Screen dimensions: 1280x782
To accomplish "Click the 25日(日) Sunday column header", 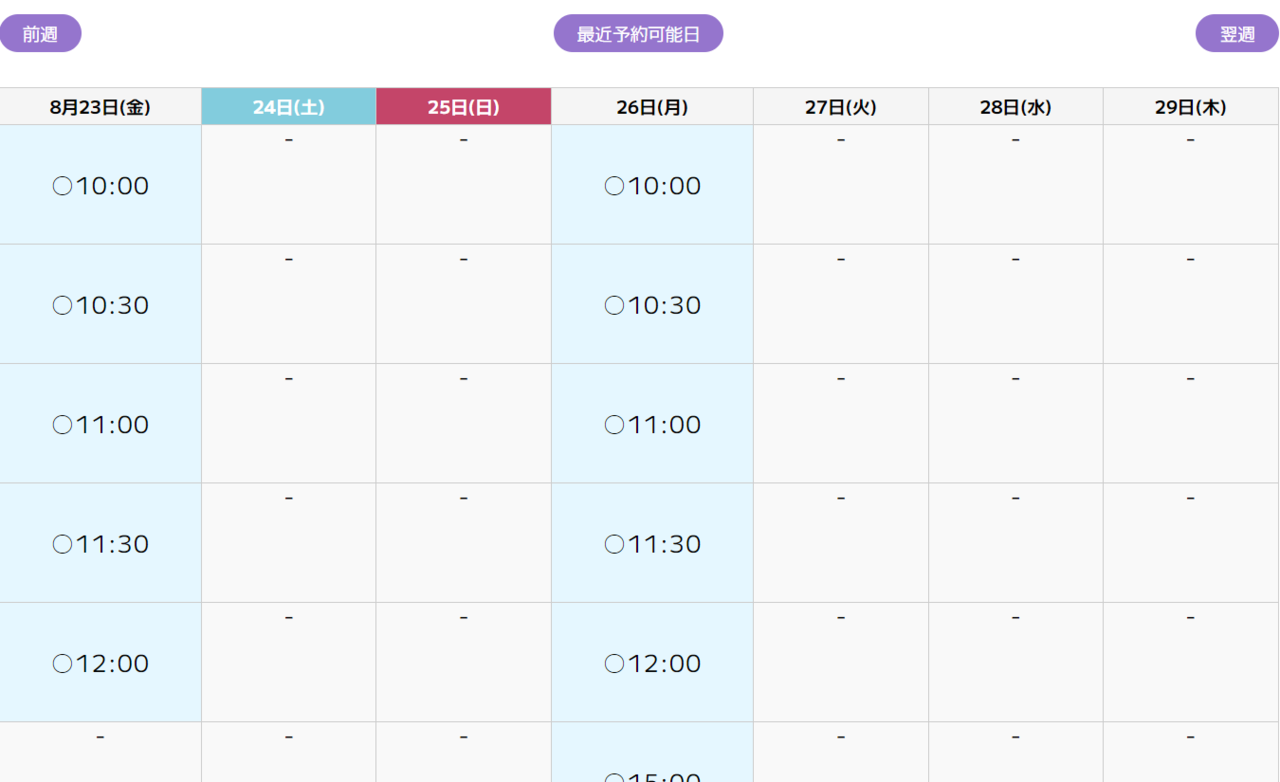I will coord(463,107).
